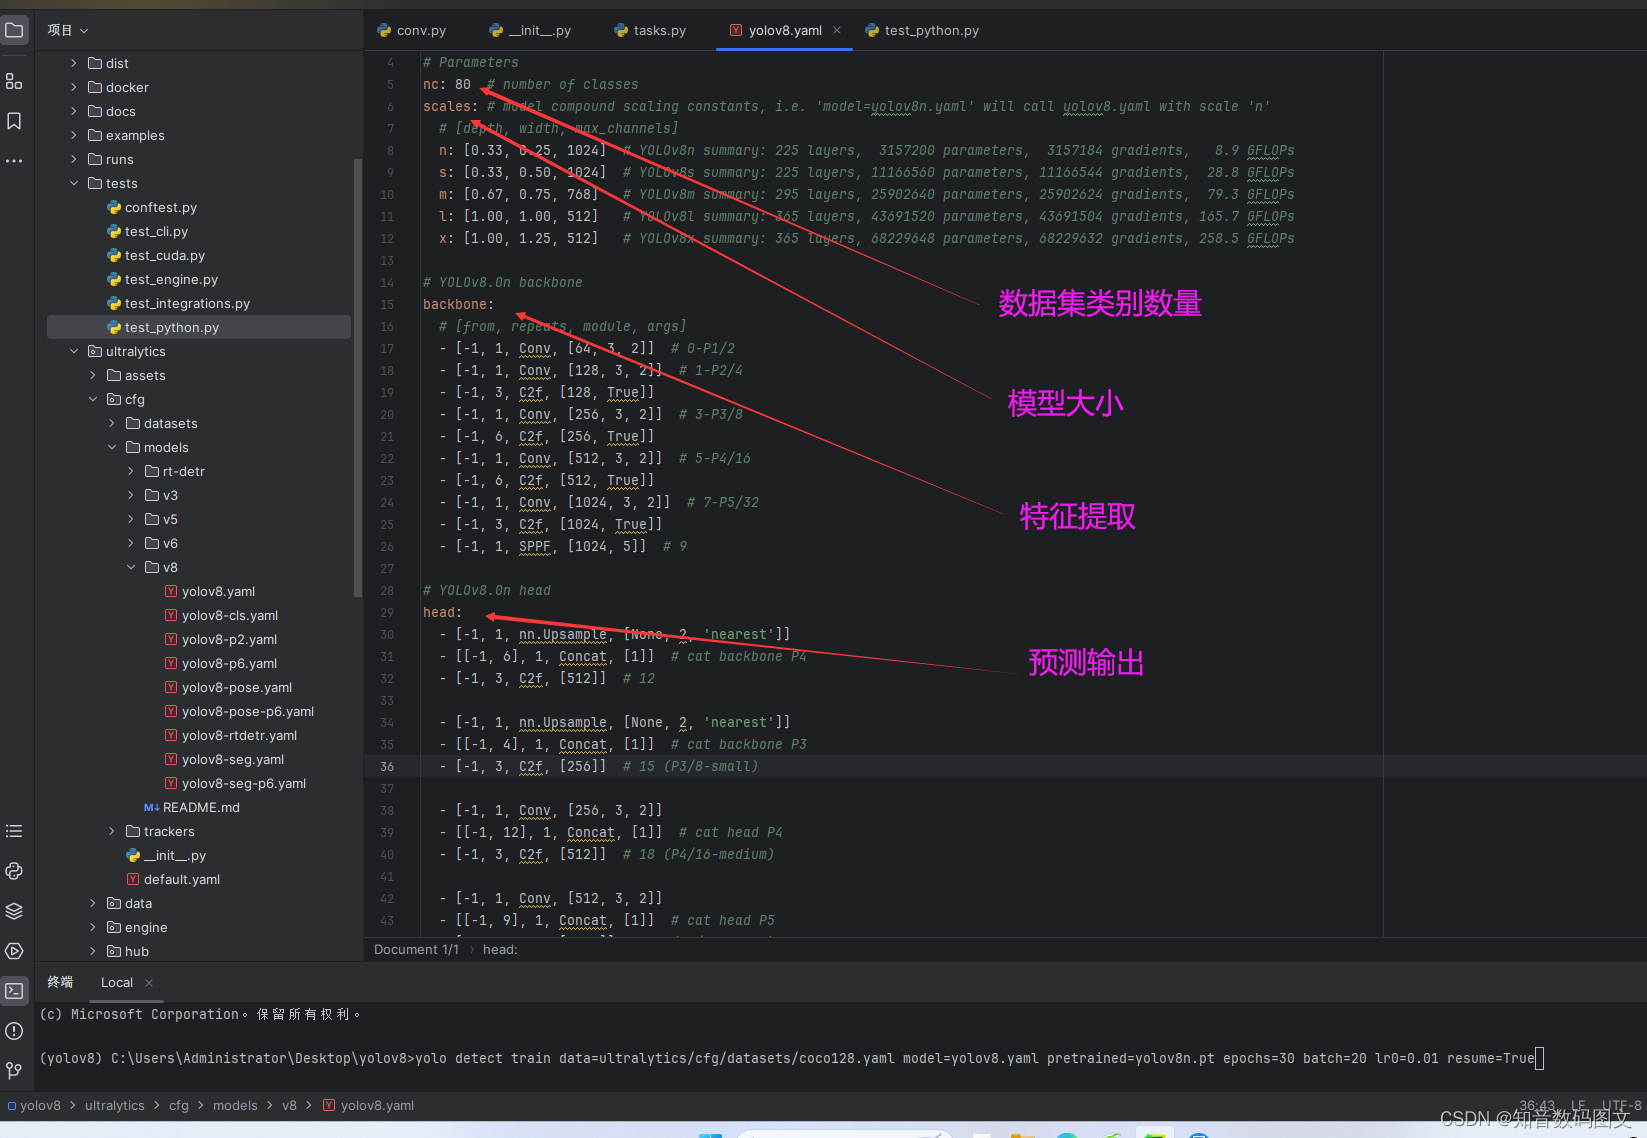Open the Python Packages layers icon
The image size is (1647, 1138).
click(x=14, y=911)
